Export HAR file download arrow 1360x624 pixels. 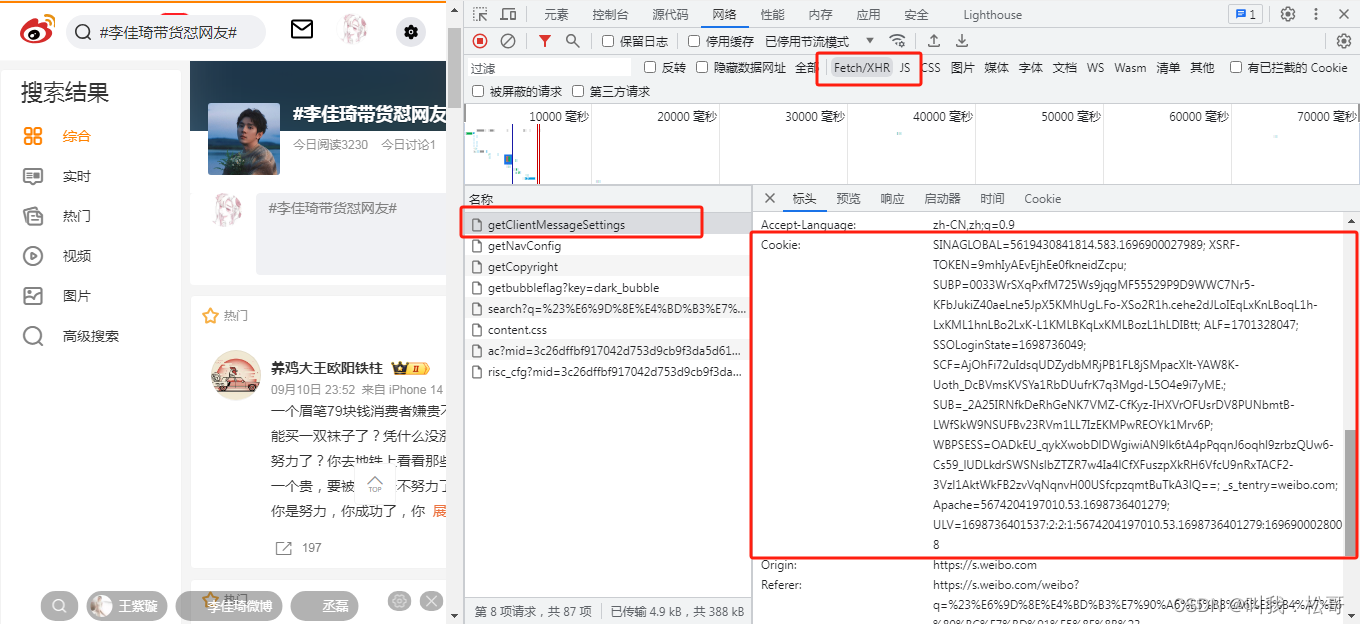961,41
